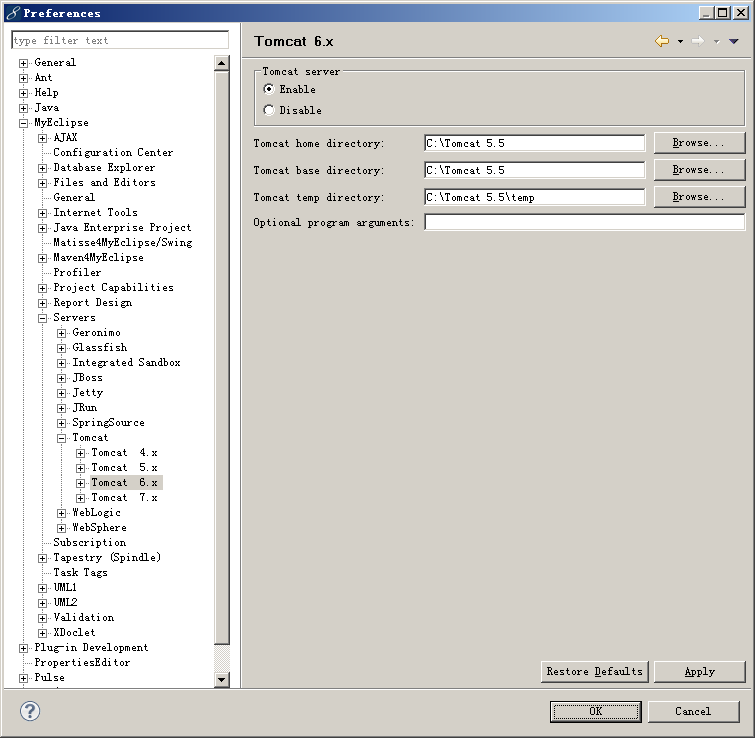Screen dimensions: 755x738
Task: Select Tomcat 5.x tree item
Action: coord(124,467)
